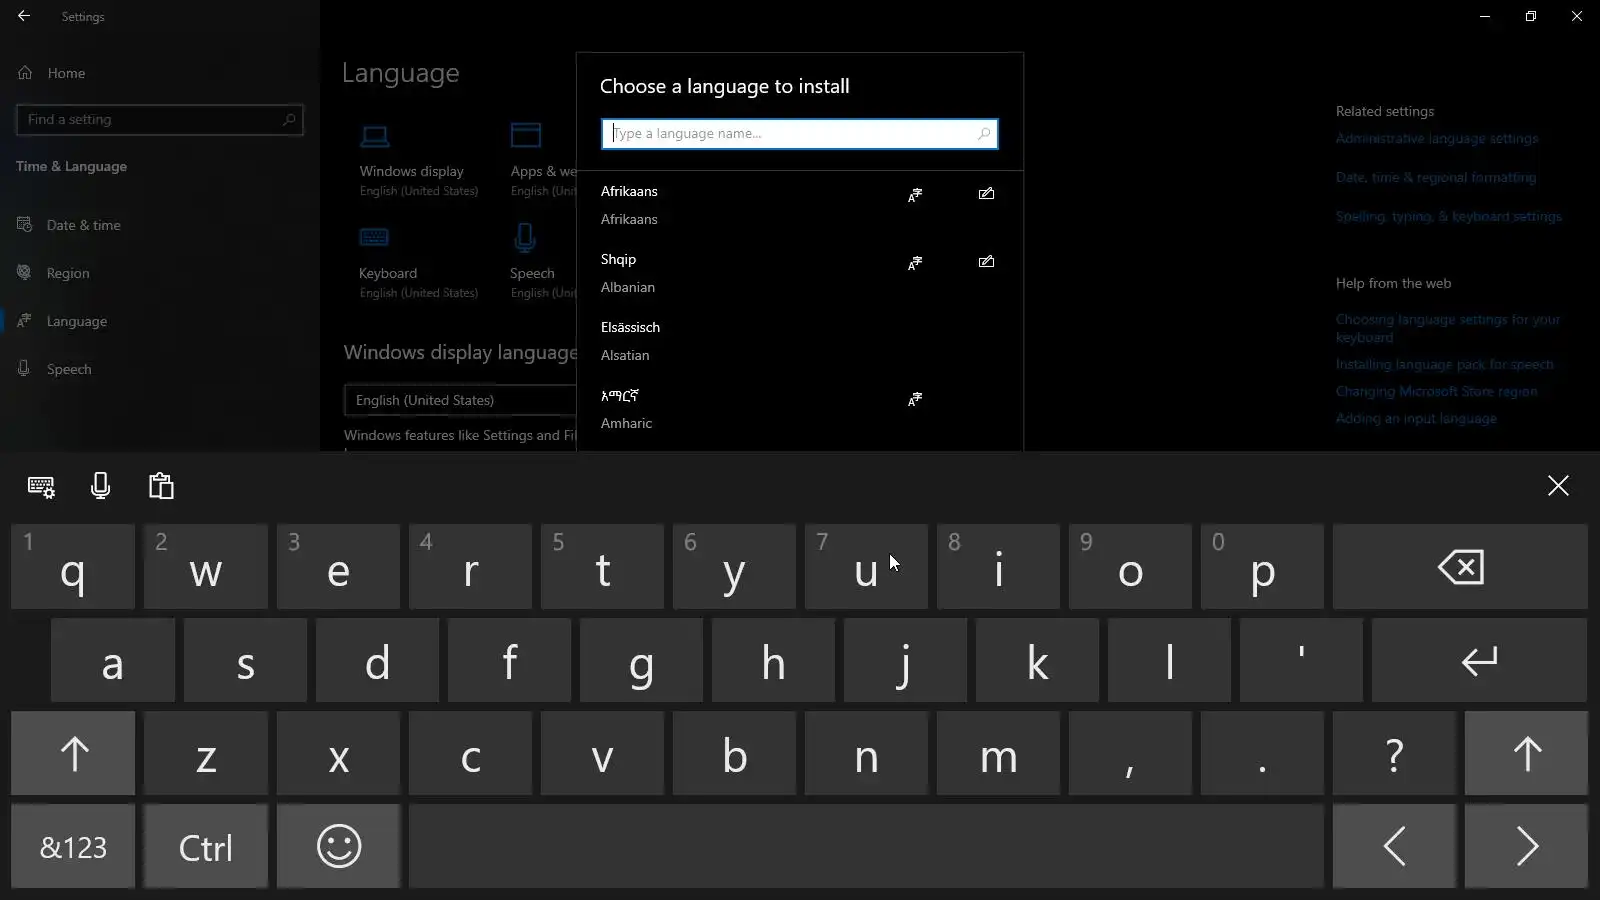Viewport: 1600px width, 900px height.
Task: Open Spelling, typing, & keyboard settings link
Action: click(x=1449, y=217)
